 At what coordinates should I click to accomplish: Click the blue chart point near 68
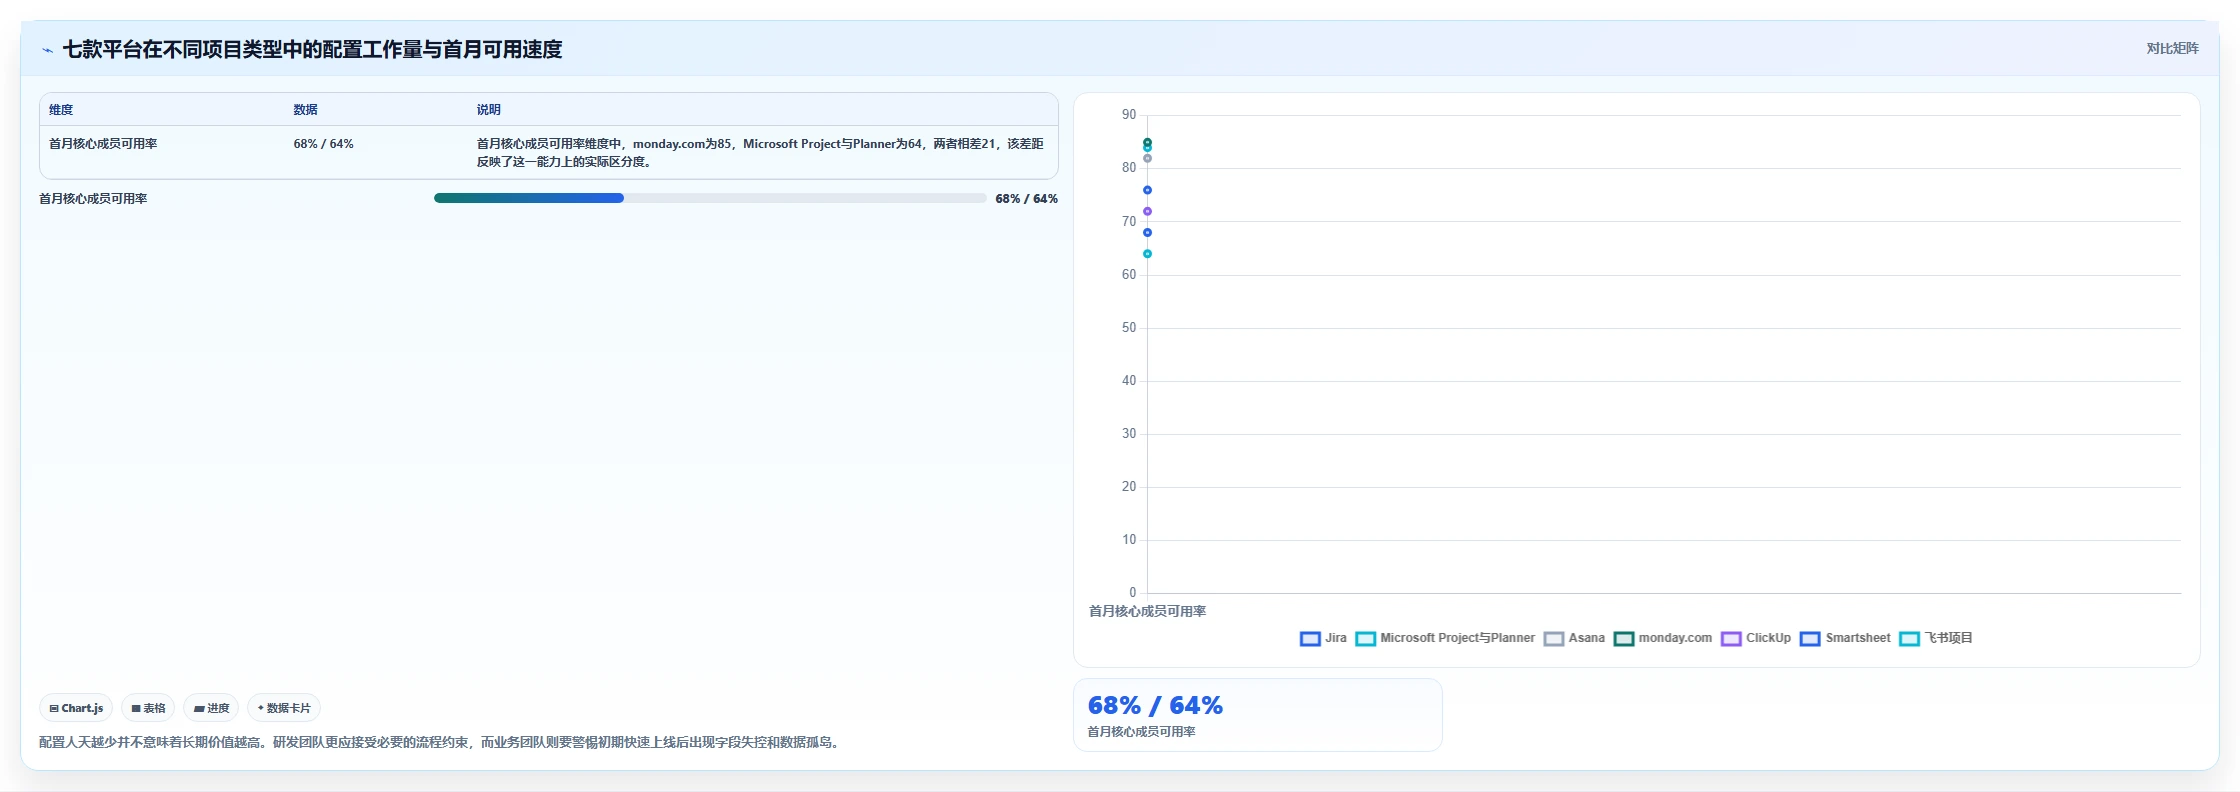tap(1147, 232)
